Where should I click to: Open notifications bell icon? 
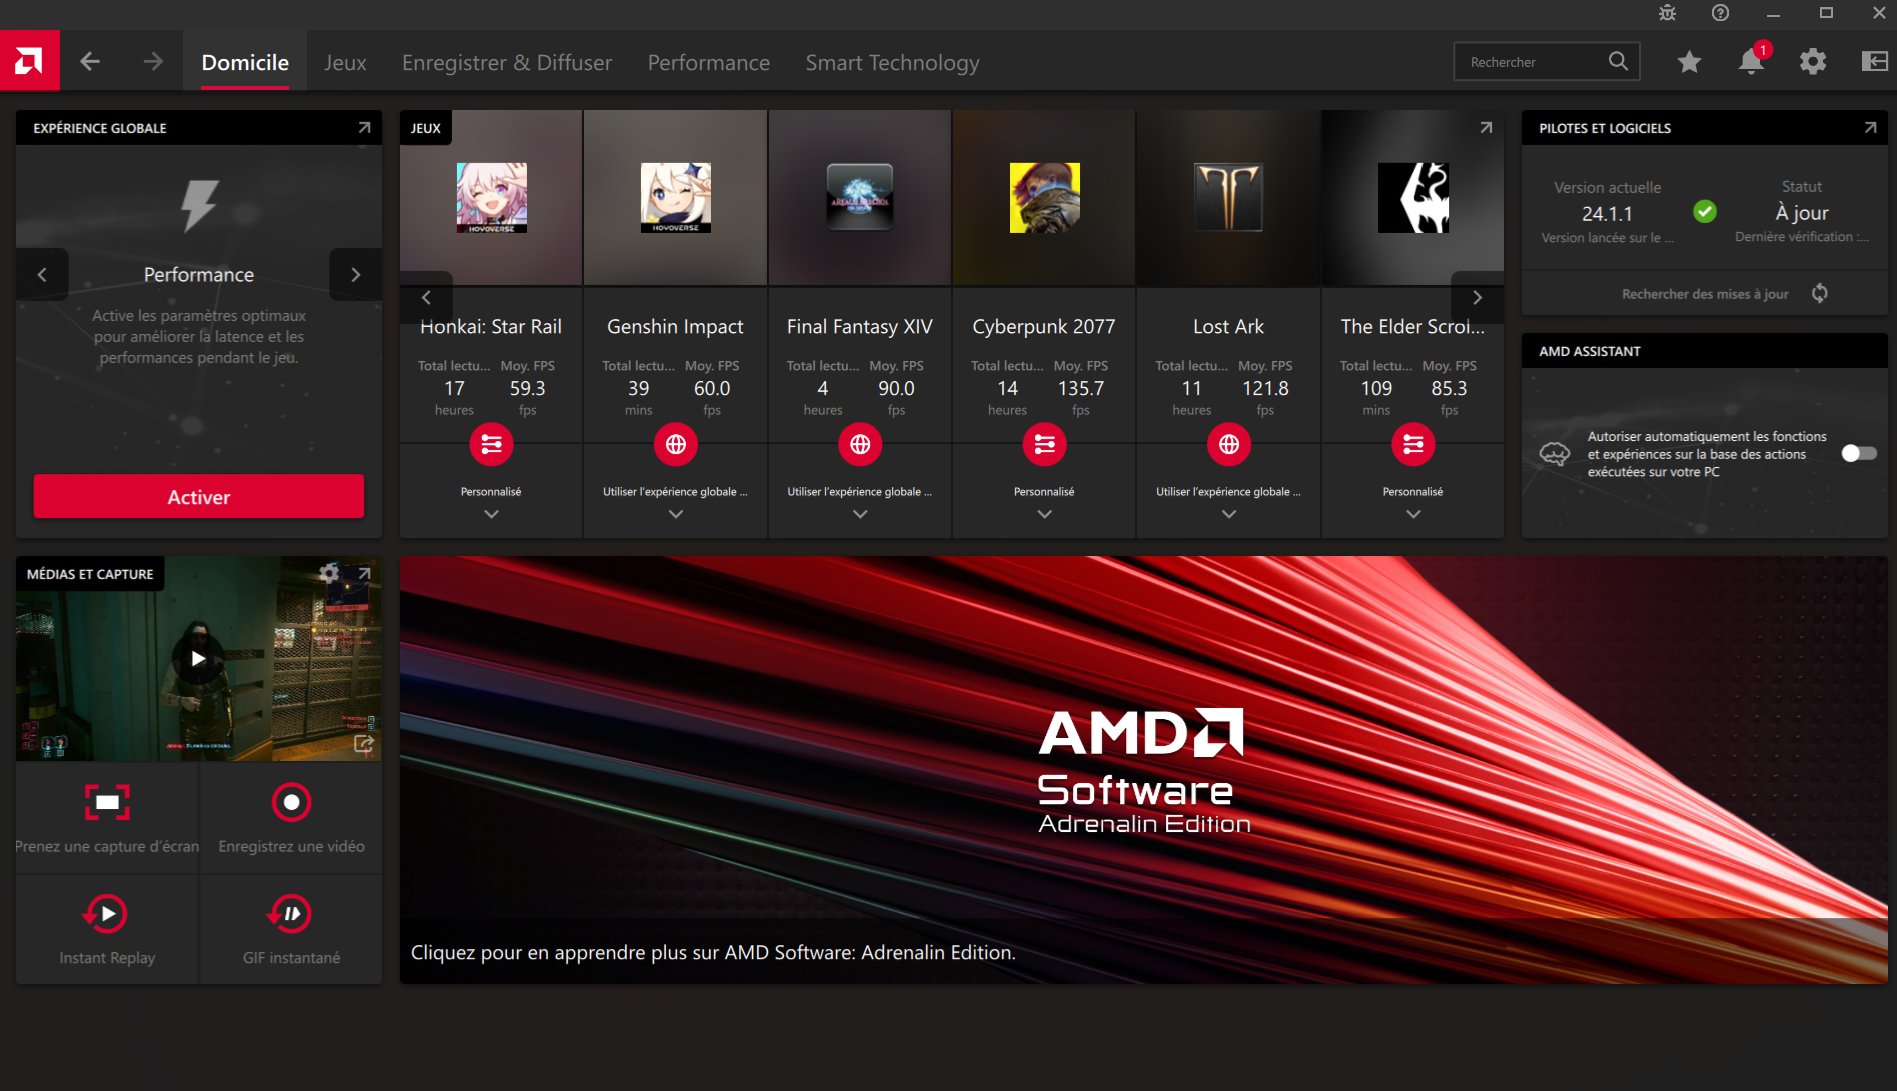coord(1751,62)
